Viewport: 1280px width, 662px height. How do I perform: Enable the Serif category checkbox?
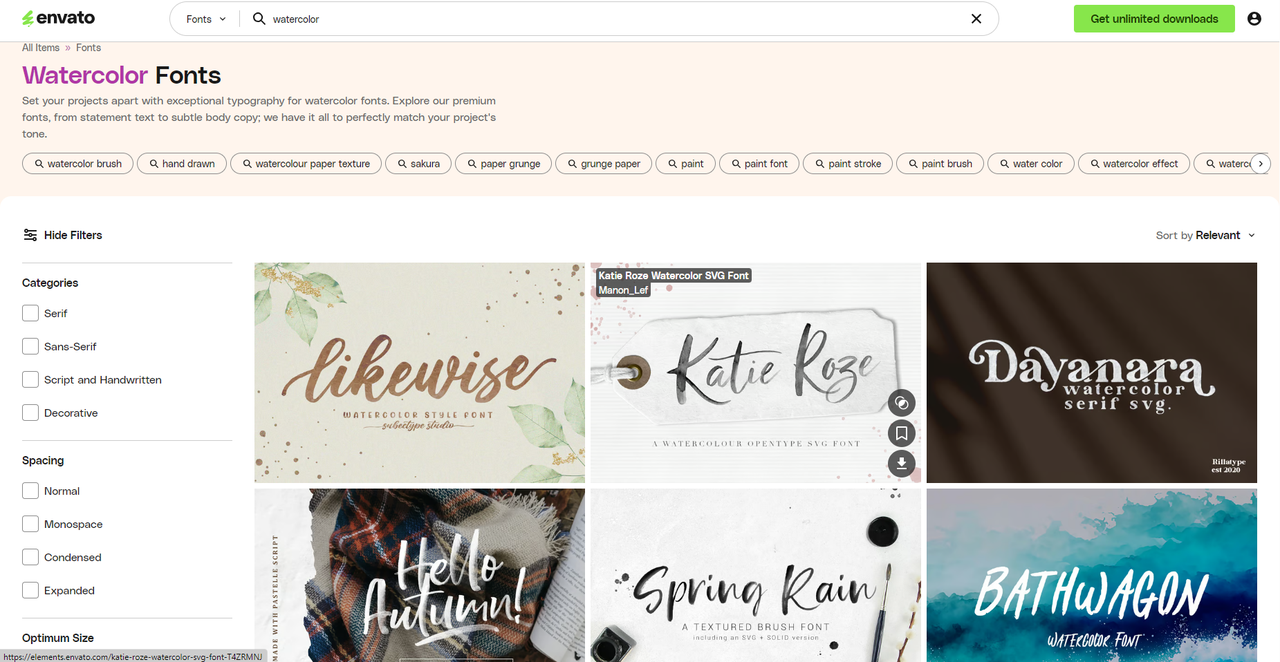[31, 313]
